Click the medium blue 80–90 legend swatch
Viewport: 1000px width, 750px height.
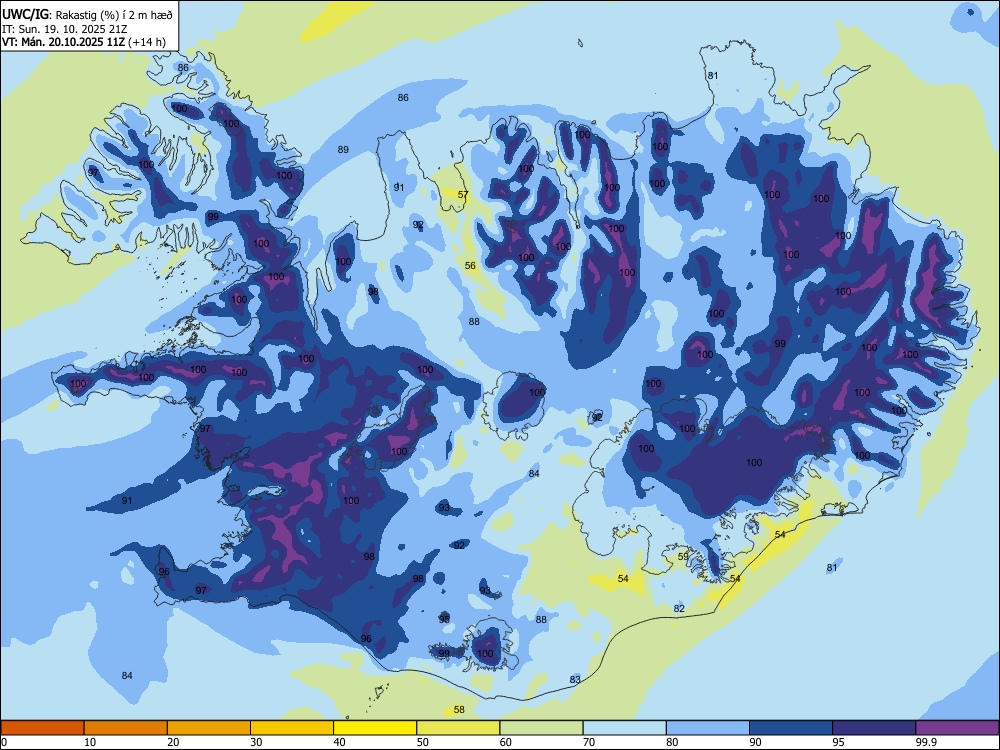click(708, 728)
